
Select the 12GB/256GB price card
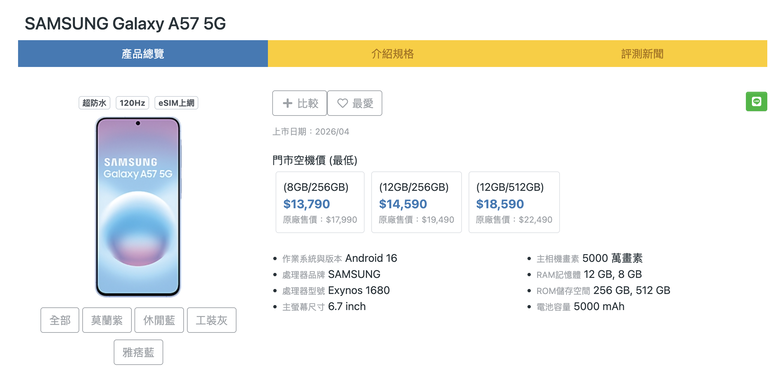416,202
